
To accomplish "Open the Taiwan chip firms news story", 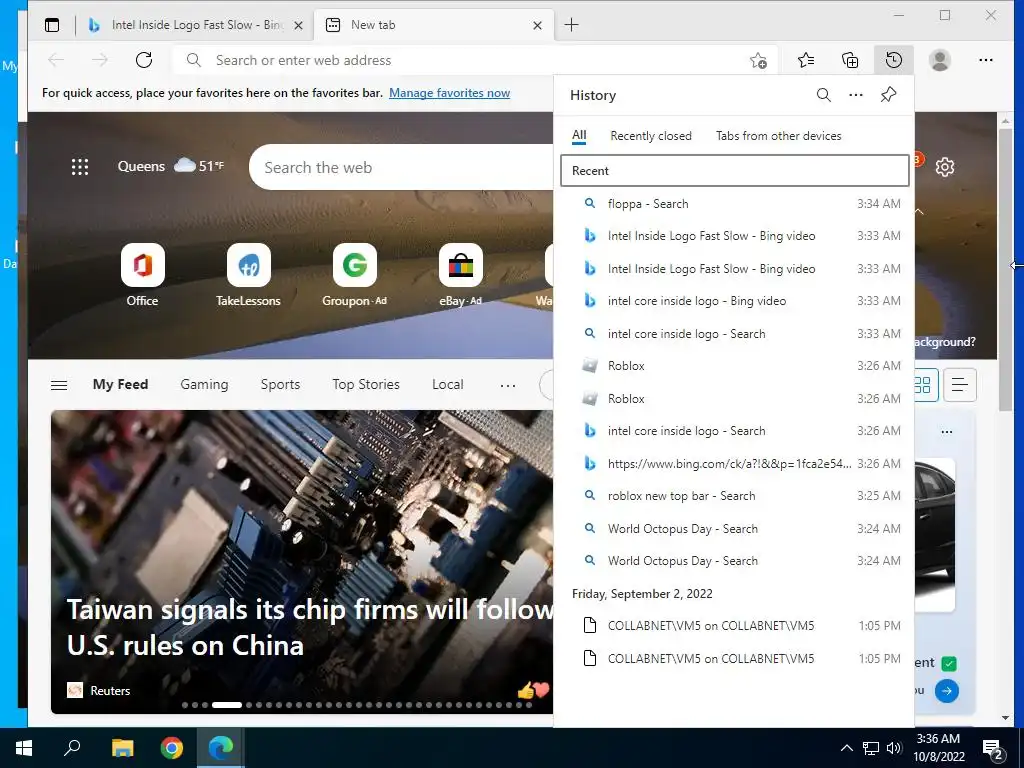I will 310,627.
